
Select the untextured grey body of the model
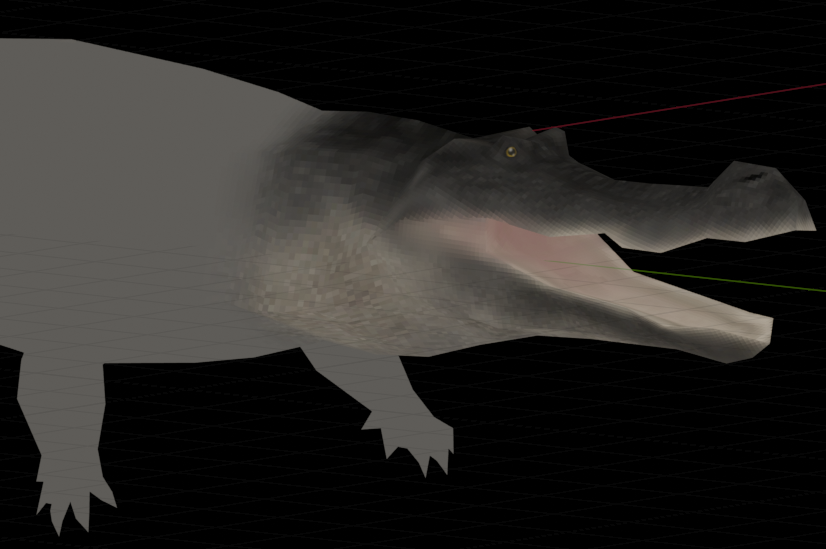[132, 200]
